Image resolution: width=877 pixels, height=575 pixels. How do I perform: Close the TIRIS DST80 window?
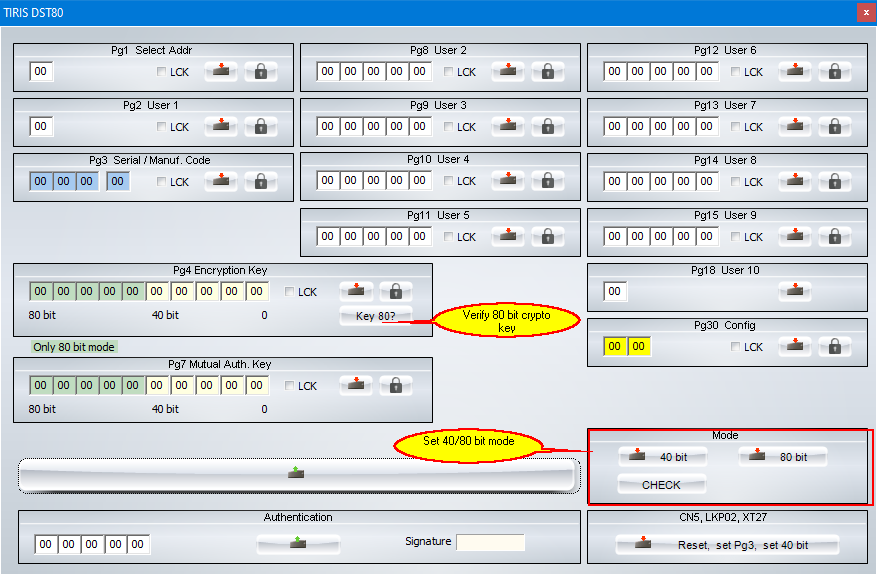coord(866,12)
